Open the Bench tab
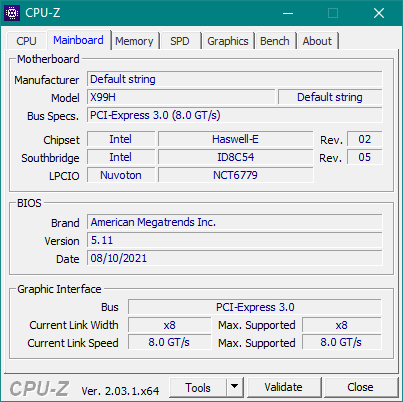 pyautogui.click(x=275, y=41)
